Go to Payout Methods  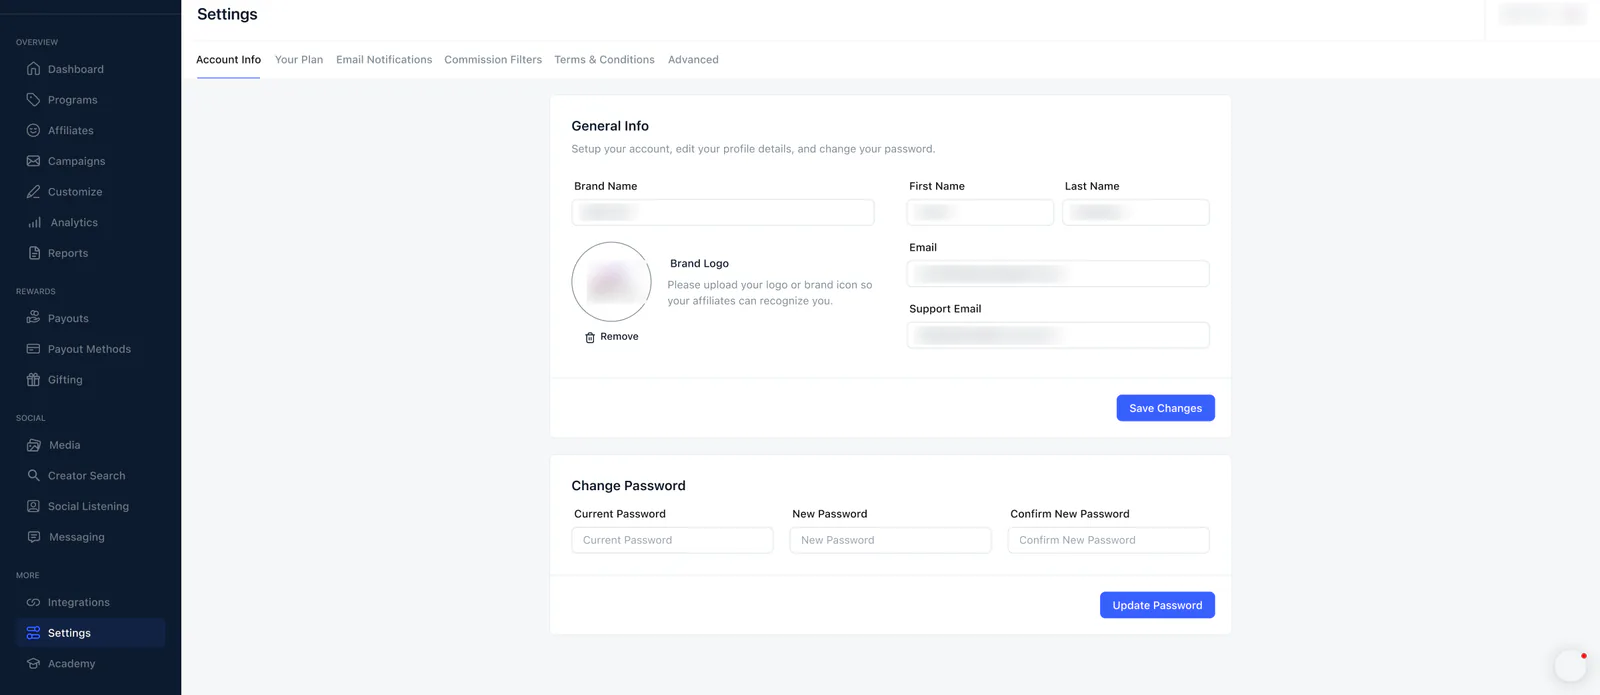pyautogui.click(x=89, y=349)
